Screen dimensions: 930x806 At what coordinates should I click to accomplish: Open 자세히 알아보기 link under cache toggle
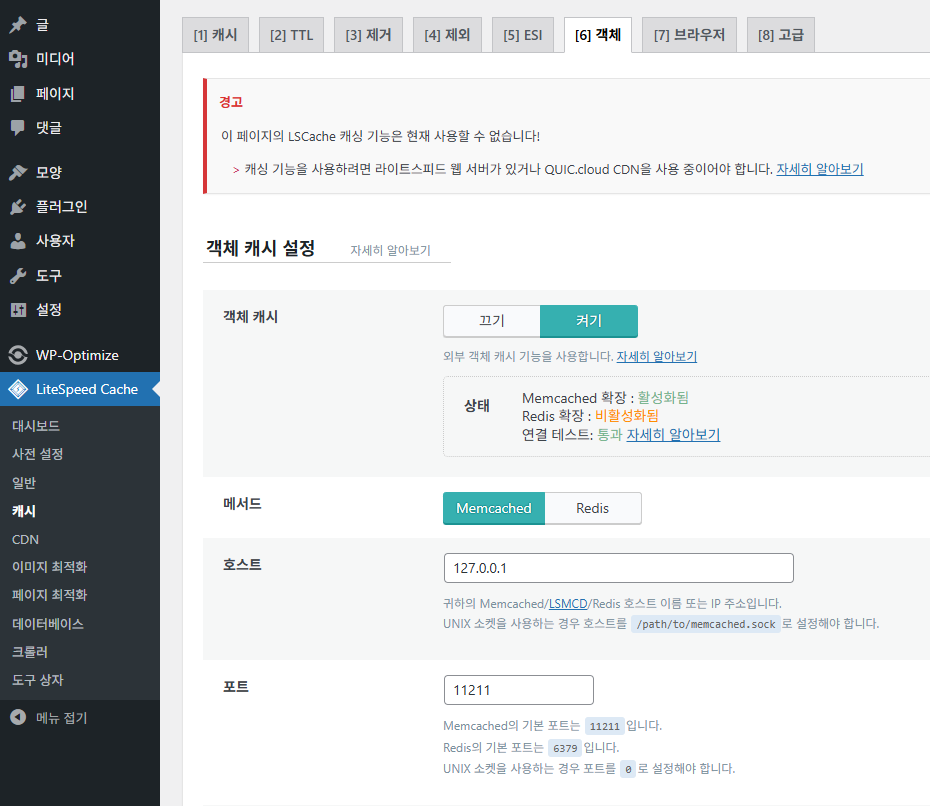coord(657,356)
